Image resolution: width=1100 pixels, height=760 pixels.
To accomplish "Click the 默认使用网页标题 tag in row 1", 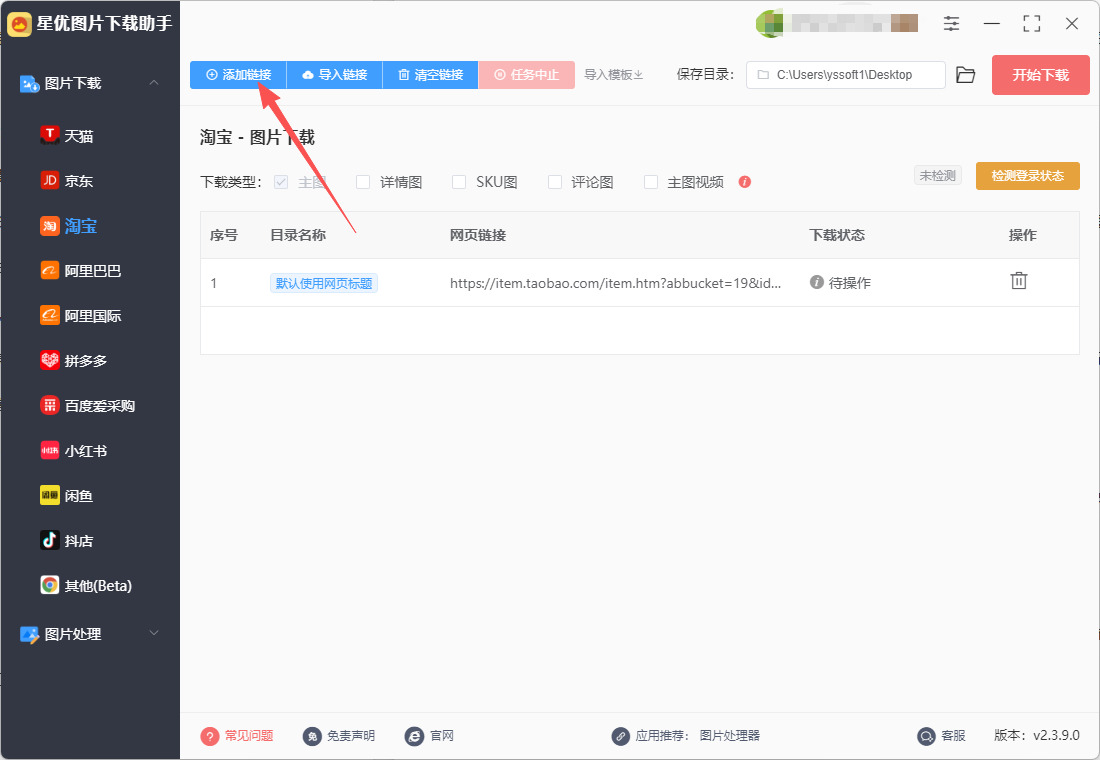I will pos(323,283).
